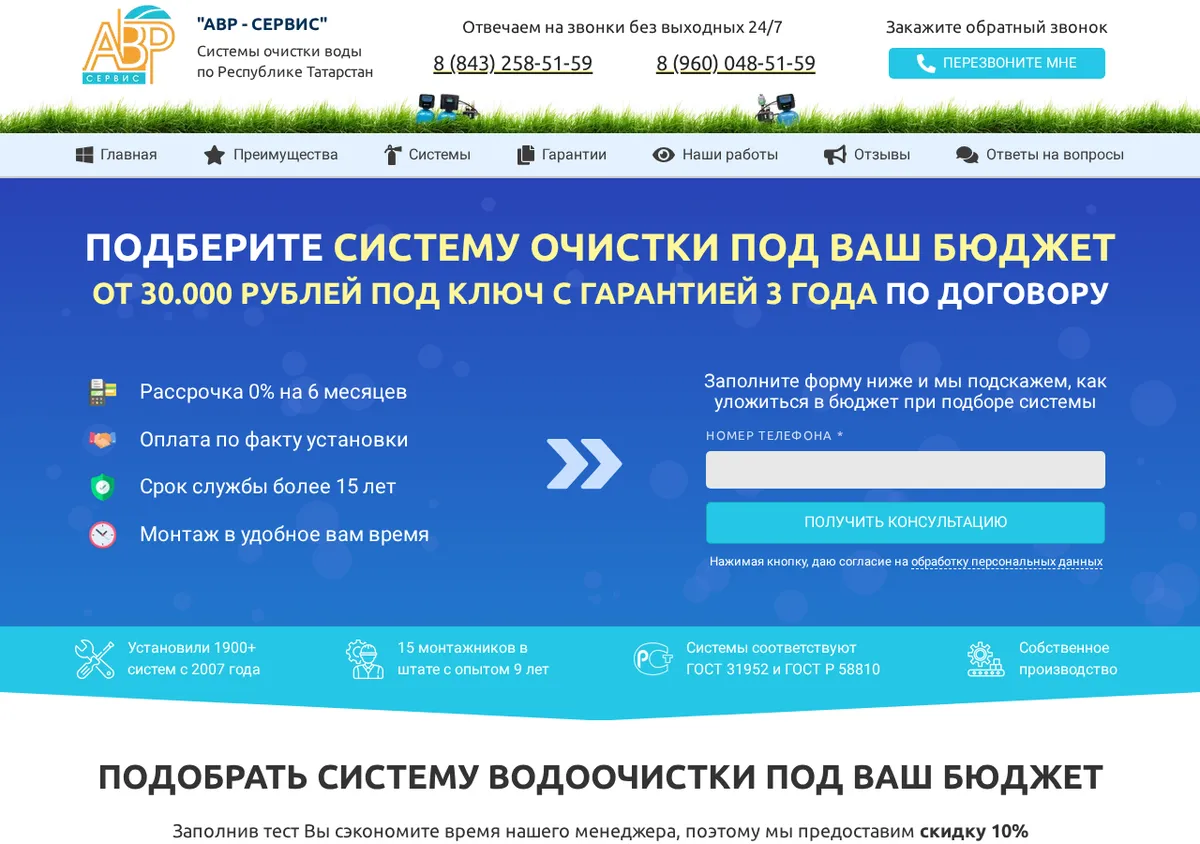This screenshot has height=844, width=1200.
Task: Click the eye icon beside Наши работы
Action: point(663,155)
